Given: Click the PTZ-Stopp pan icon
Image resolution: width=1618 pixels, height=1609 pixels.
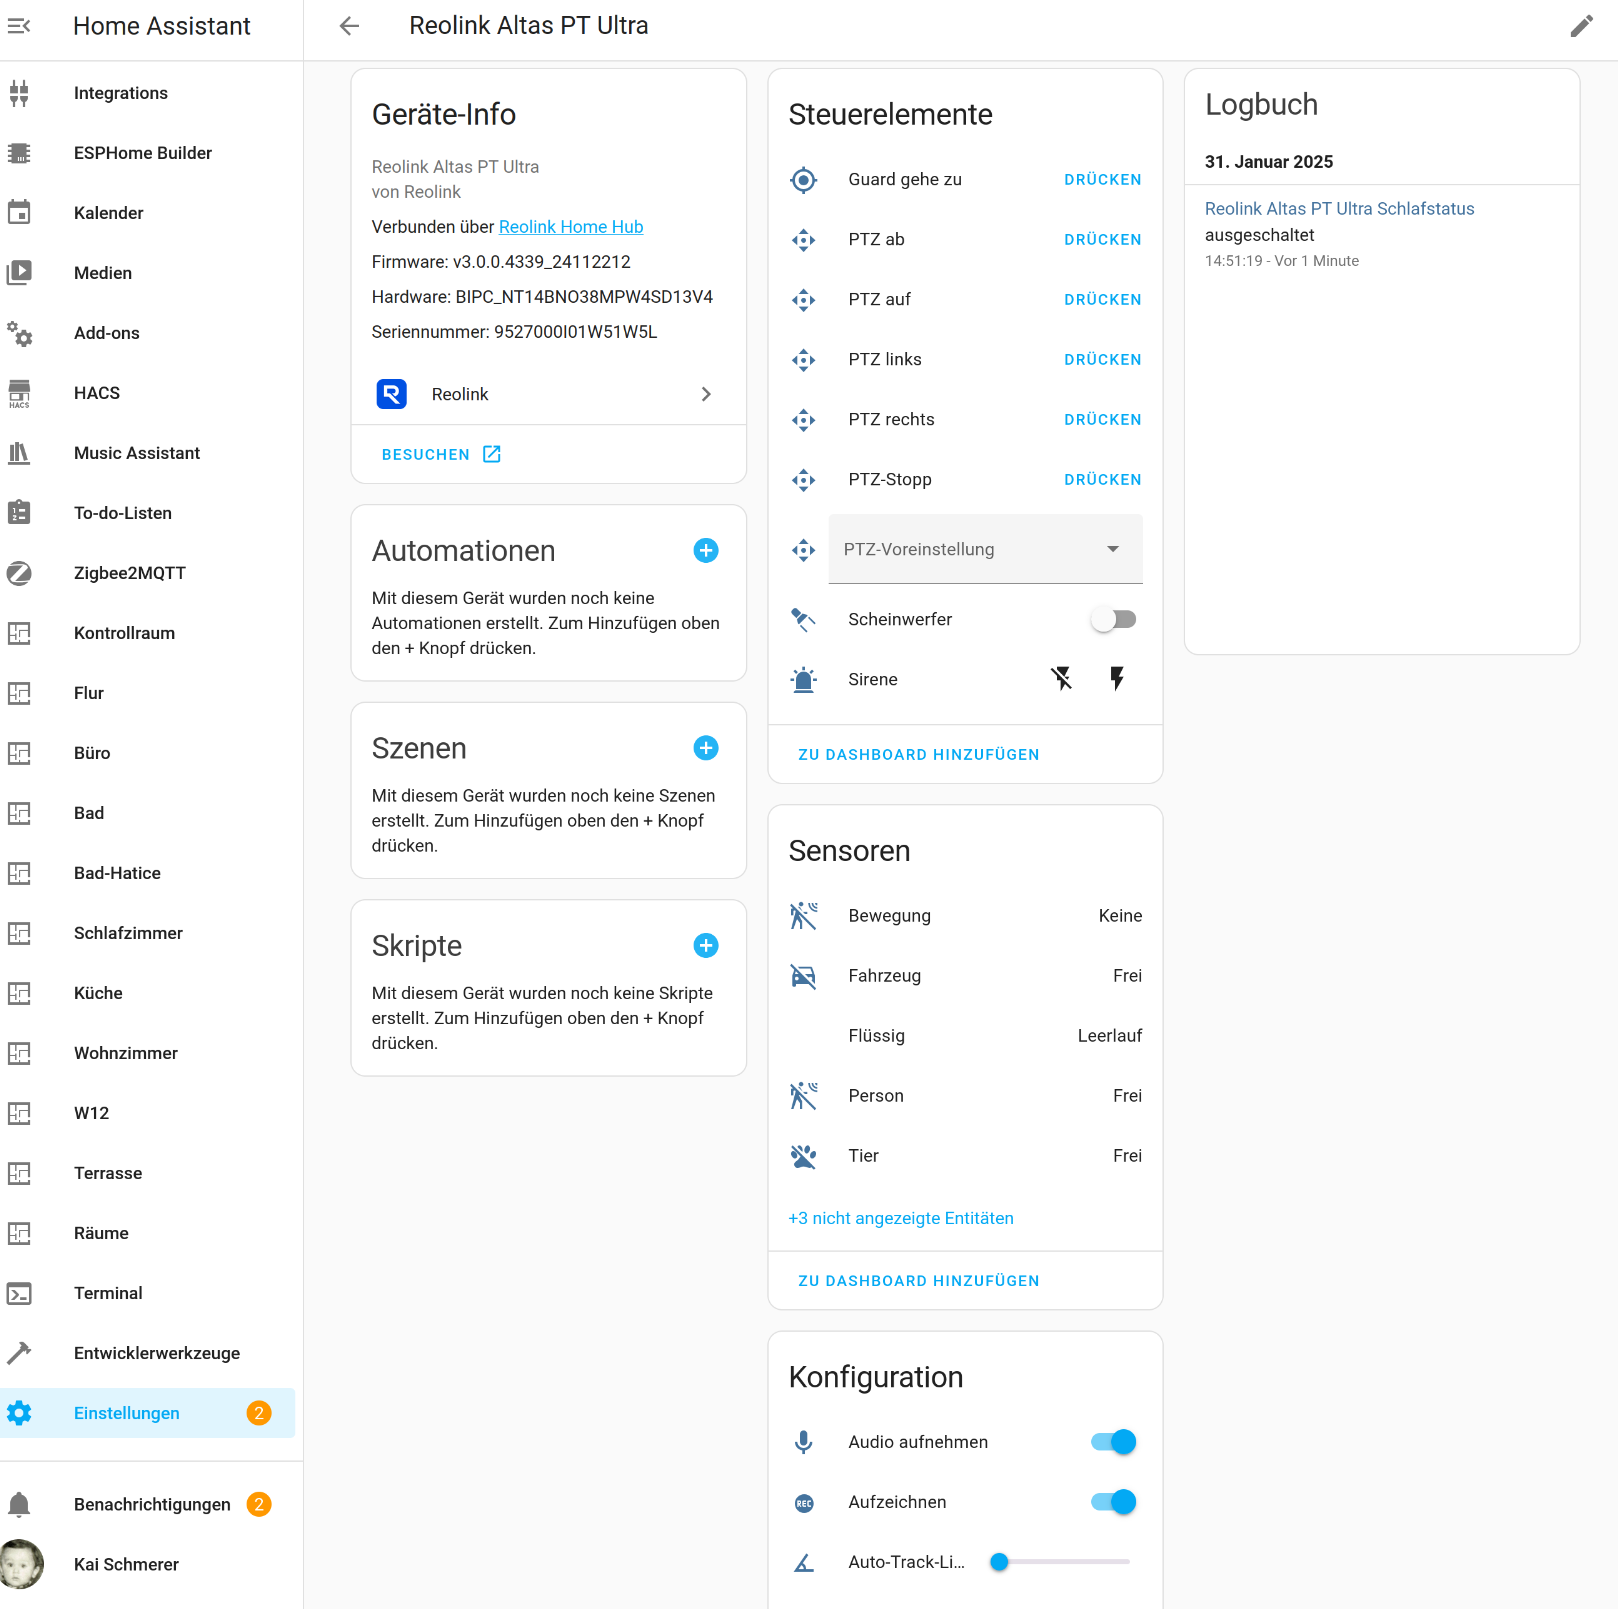Looking at the screenshot, I should [x=804, y=480].
